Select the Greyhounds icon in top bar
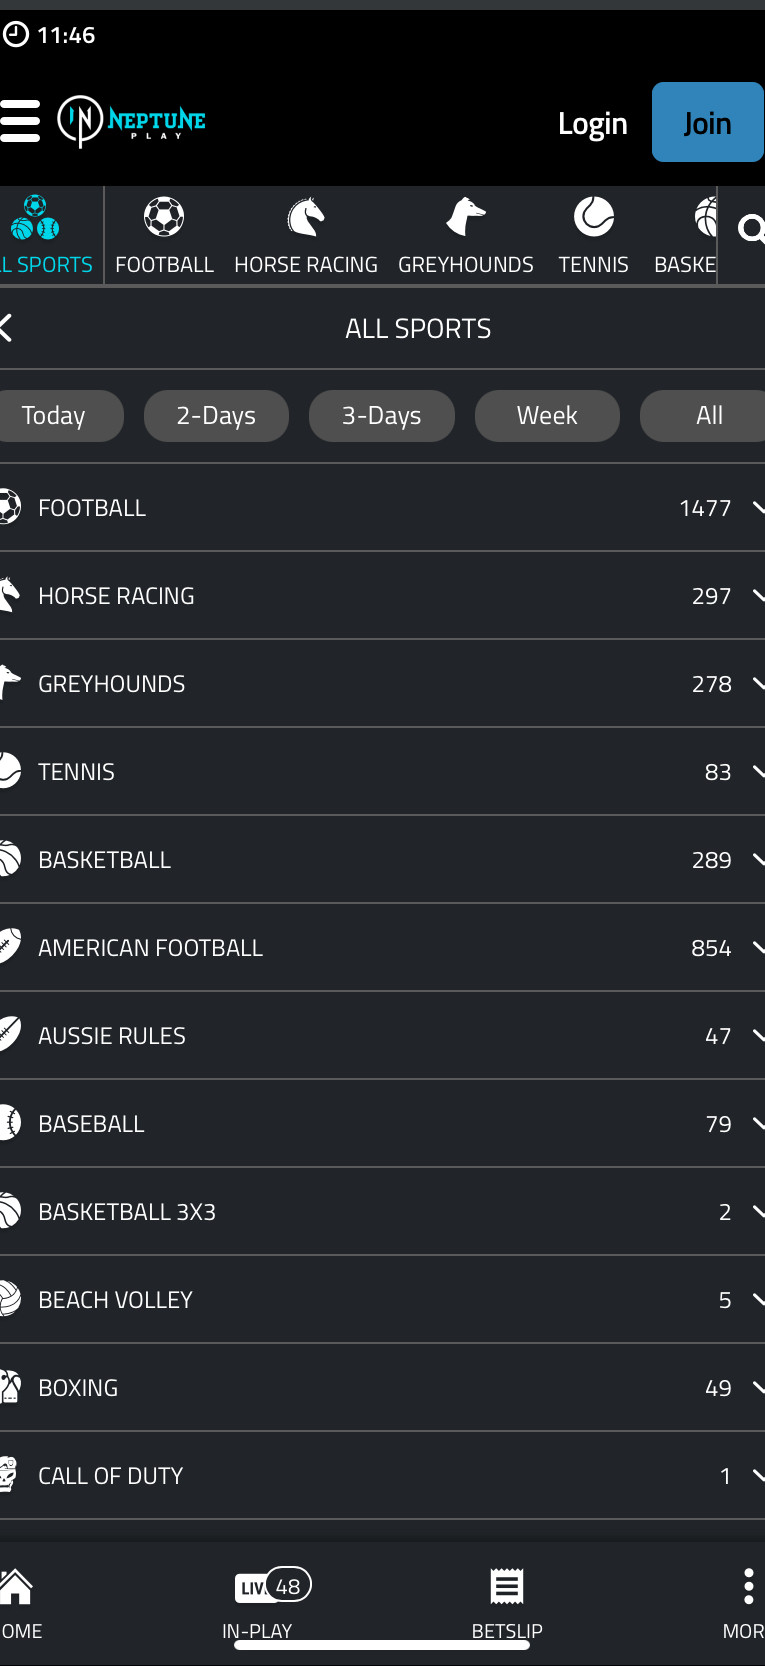 tap(465, 217)
